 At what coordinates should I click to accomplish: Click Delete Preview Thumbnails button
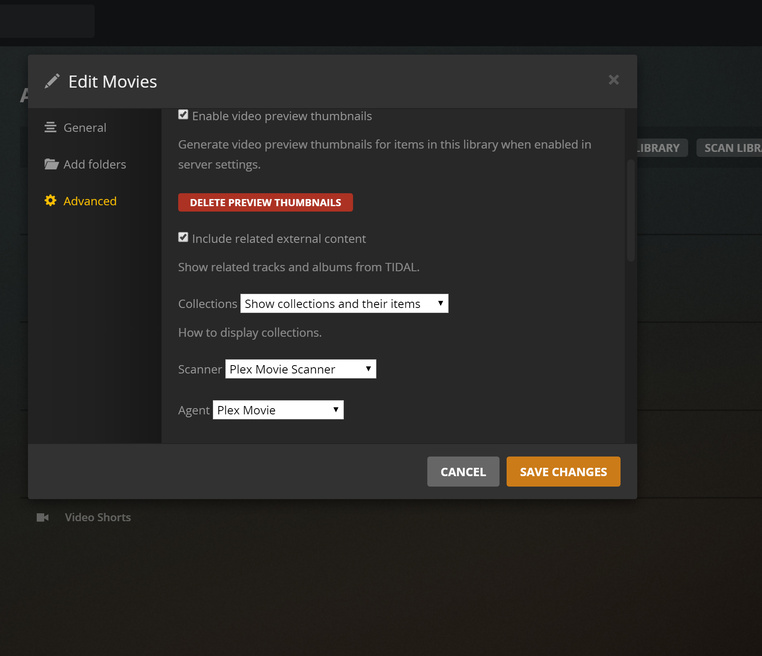(265, 202)
